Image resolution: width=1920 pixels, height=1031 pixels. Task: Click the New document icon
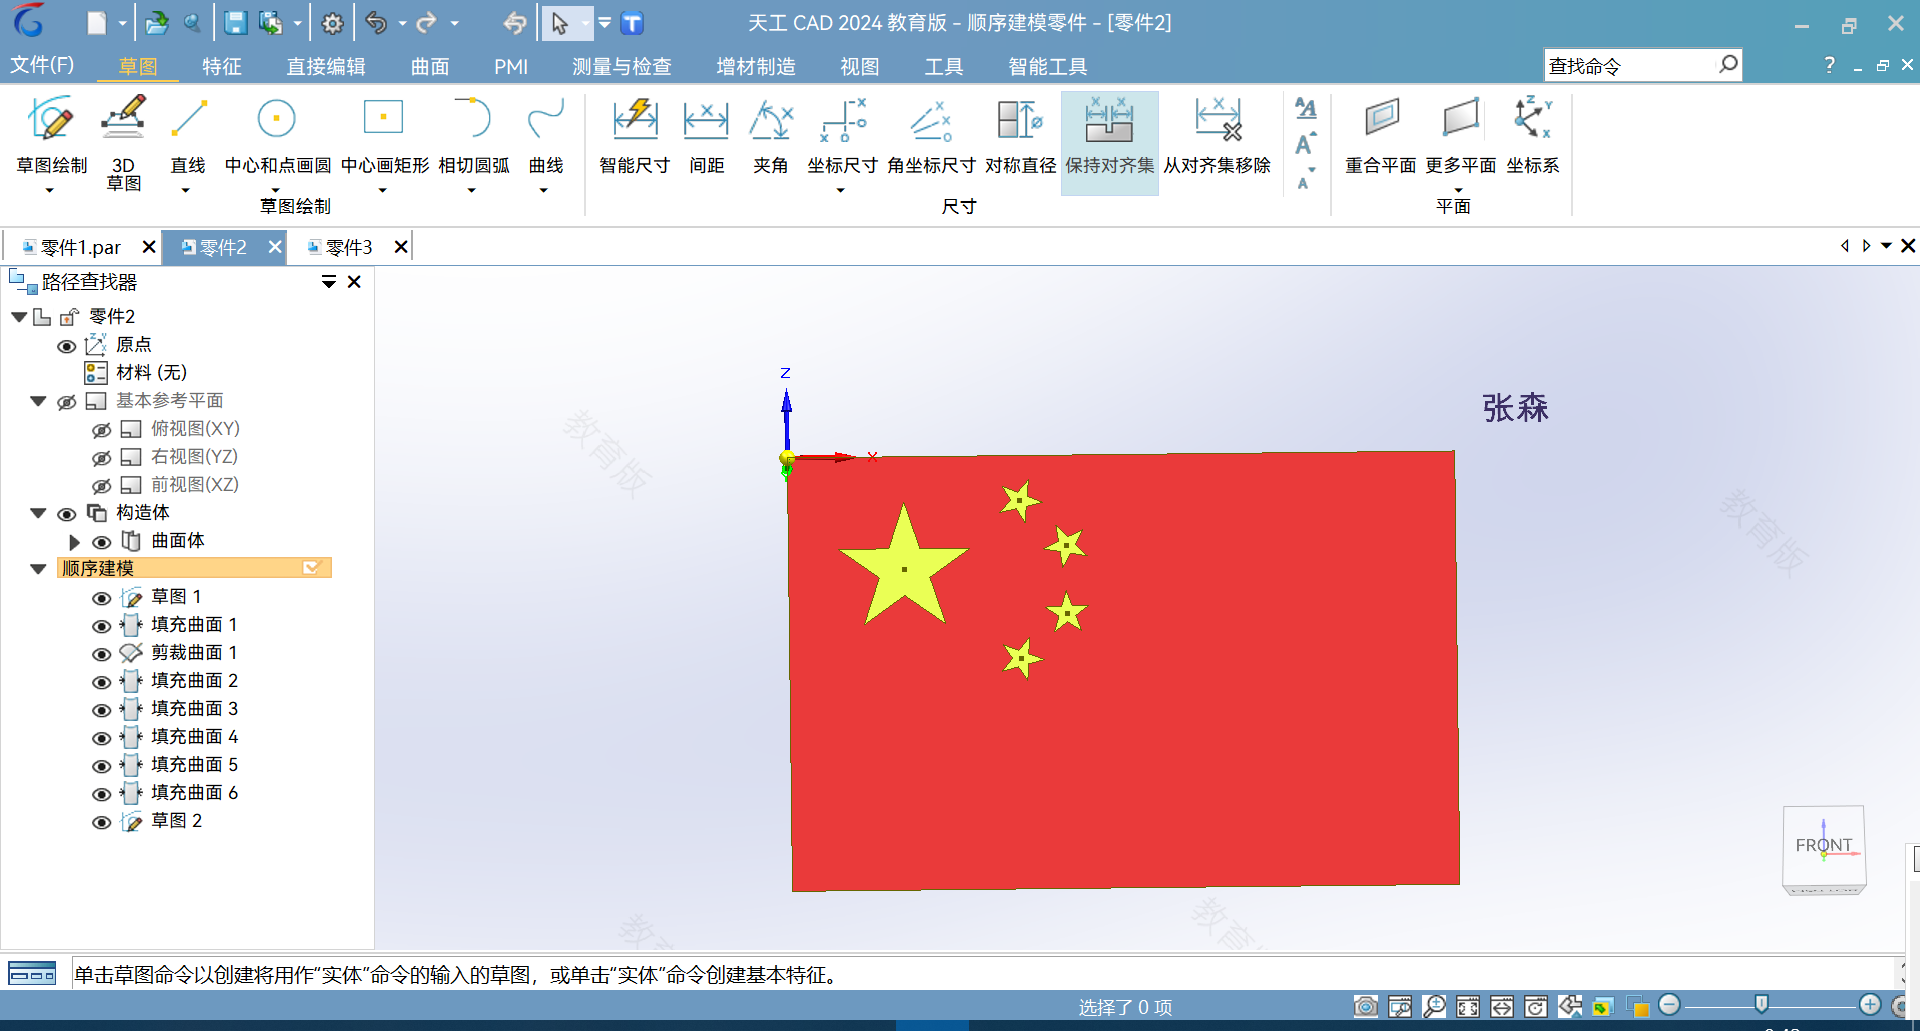(x=97, y=23)
